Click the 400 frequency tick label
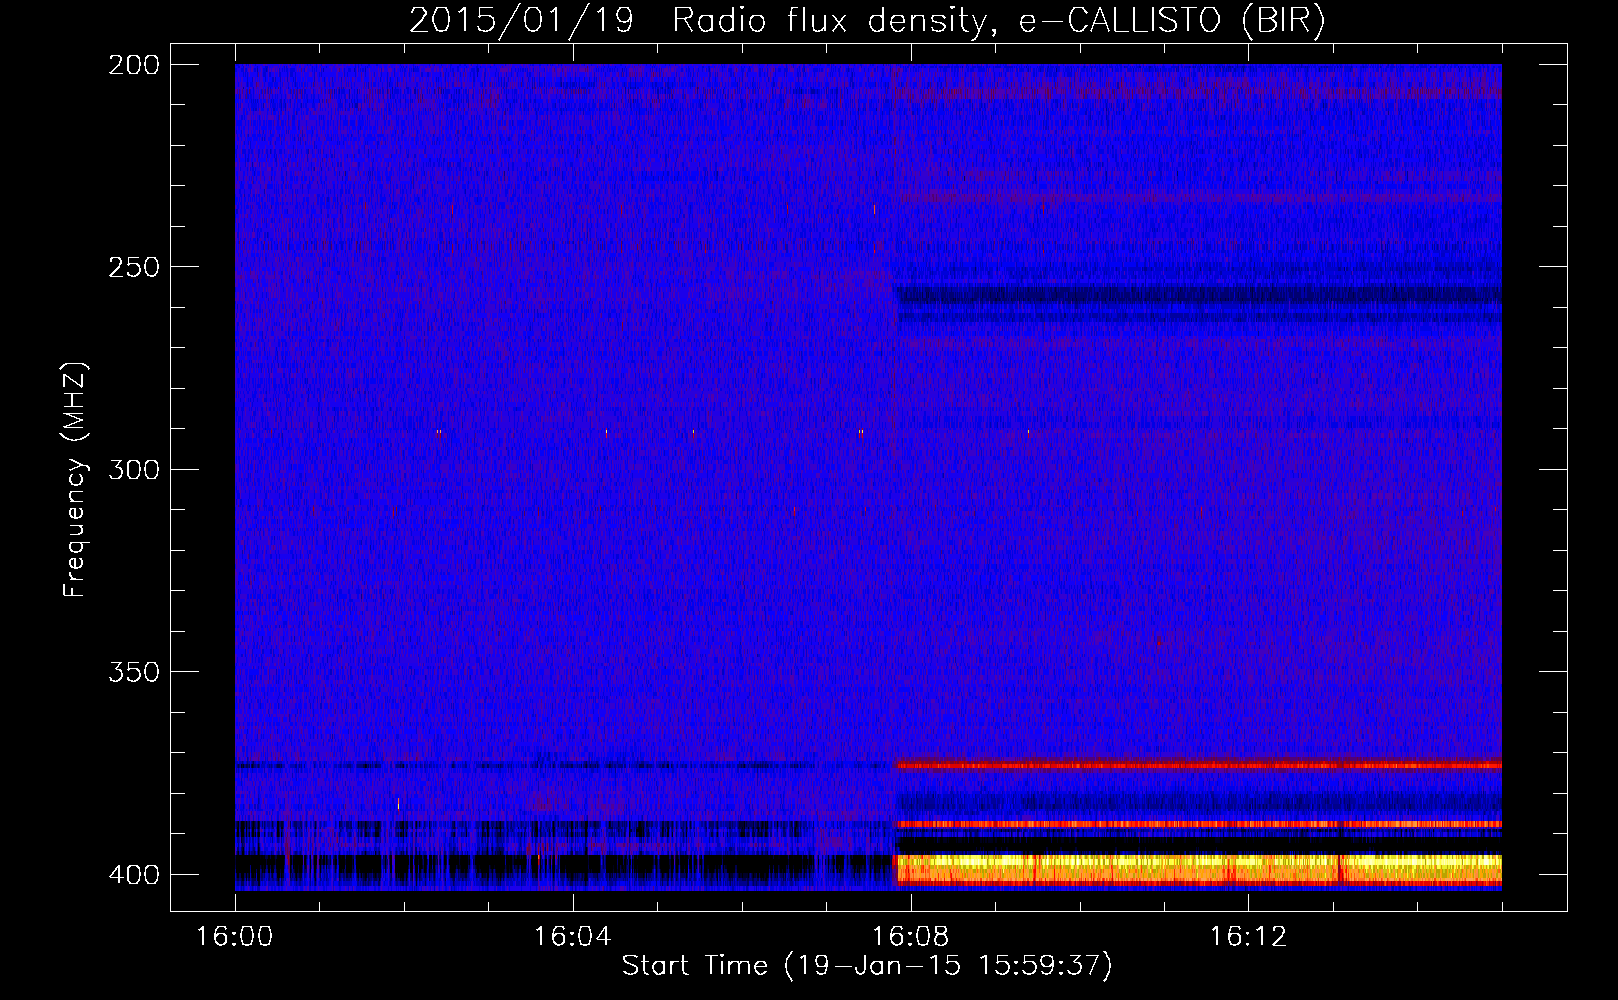Viewport: 1618px width, 1000px height. 134,874
